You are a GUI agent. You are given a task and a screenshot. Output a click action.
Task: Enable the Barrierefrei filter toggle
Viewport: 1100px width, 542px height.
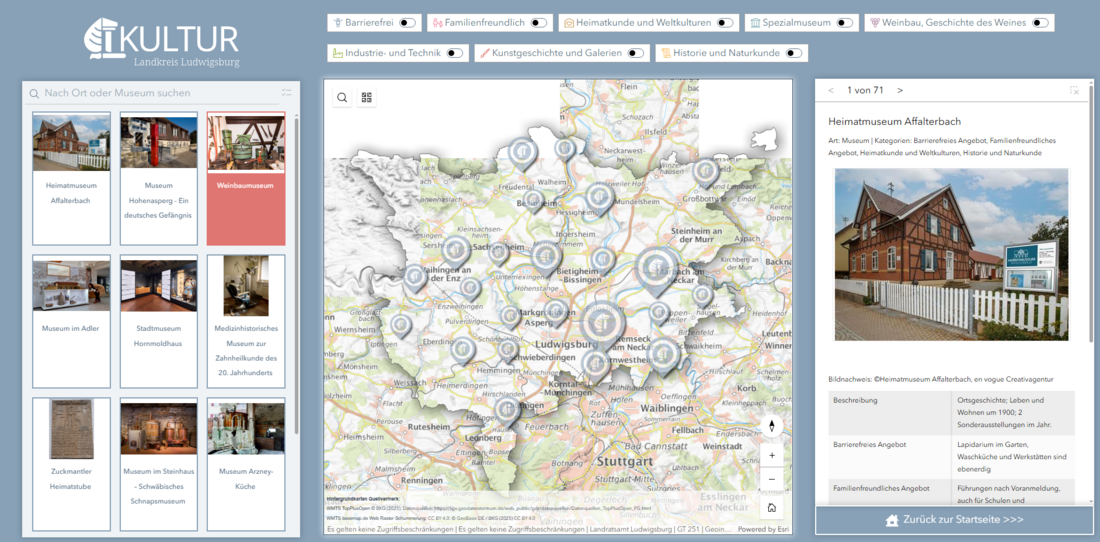coord(407,22)
